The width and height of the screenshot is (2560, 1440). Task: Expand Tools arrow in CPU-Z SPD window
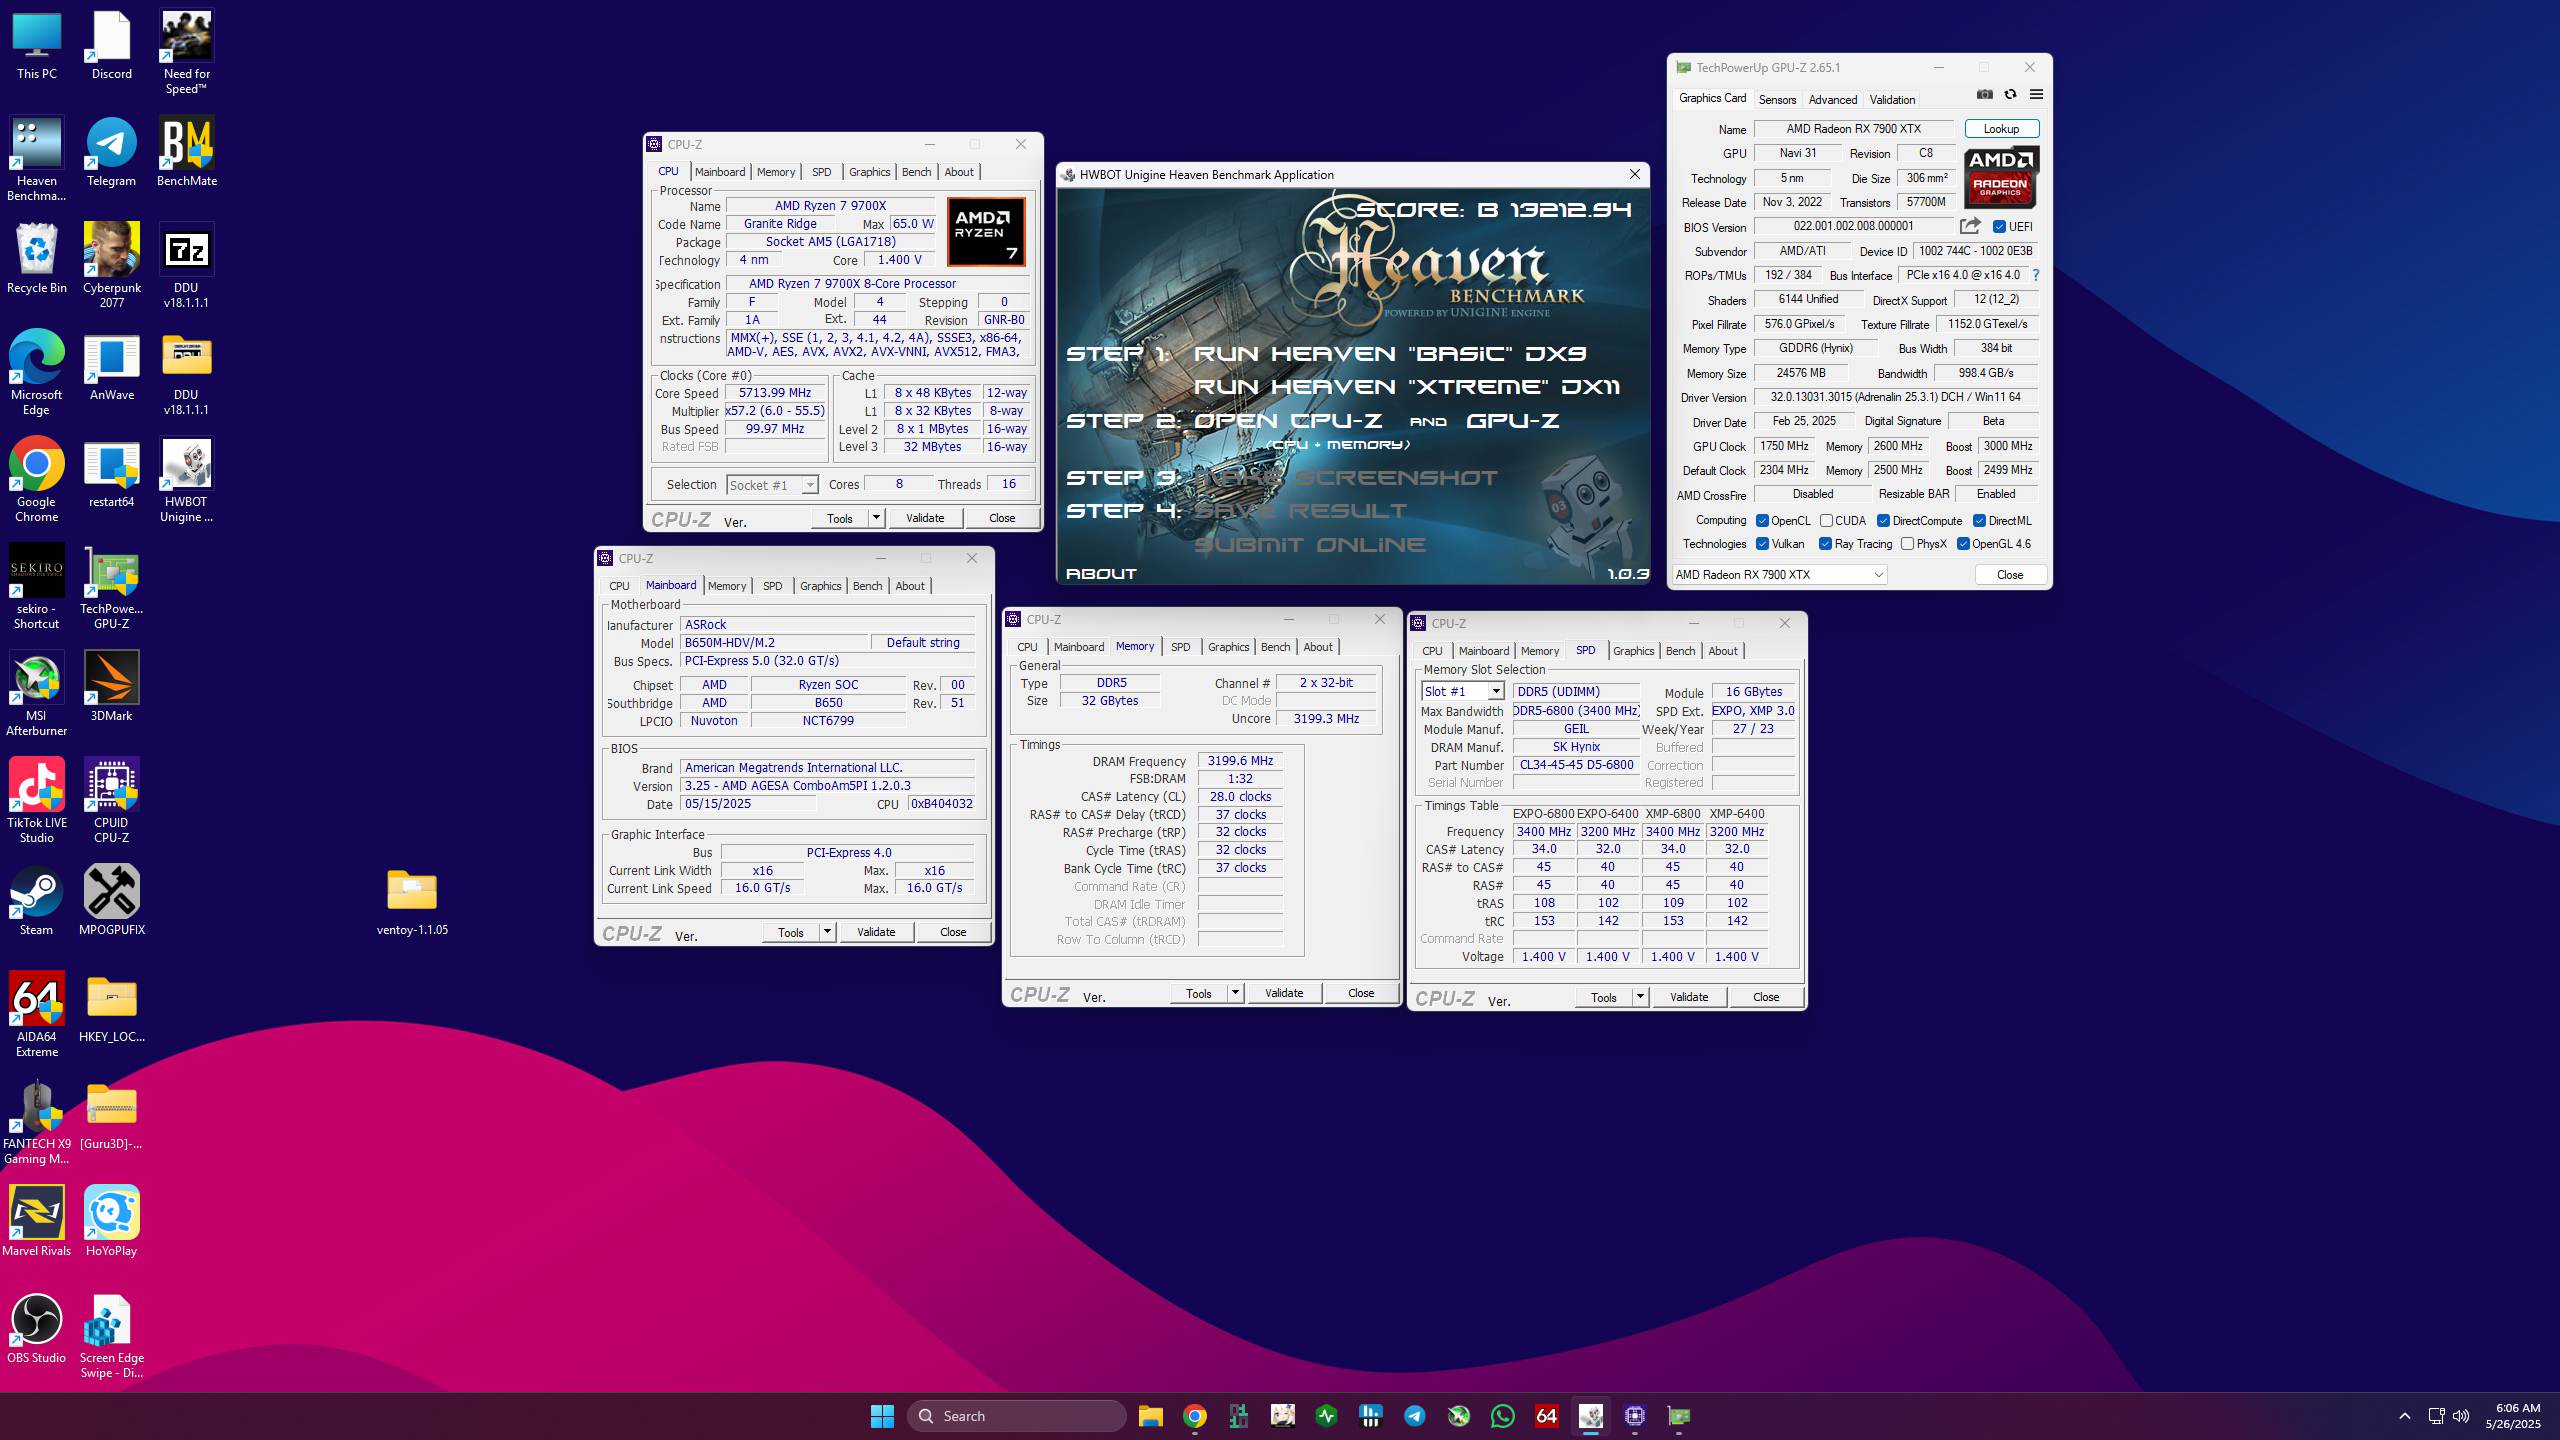(x=1640, y=997)
